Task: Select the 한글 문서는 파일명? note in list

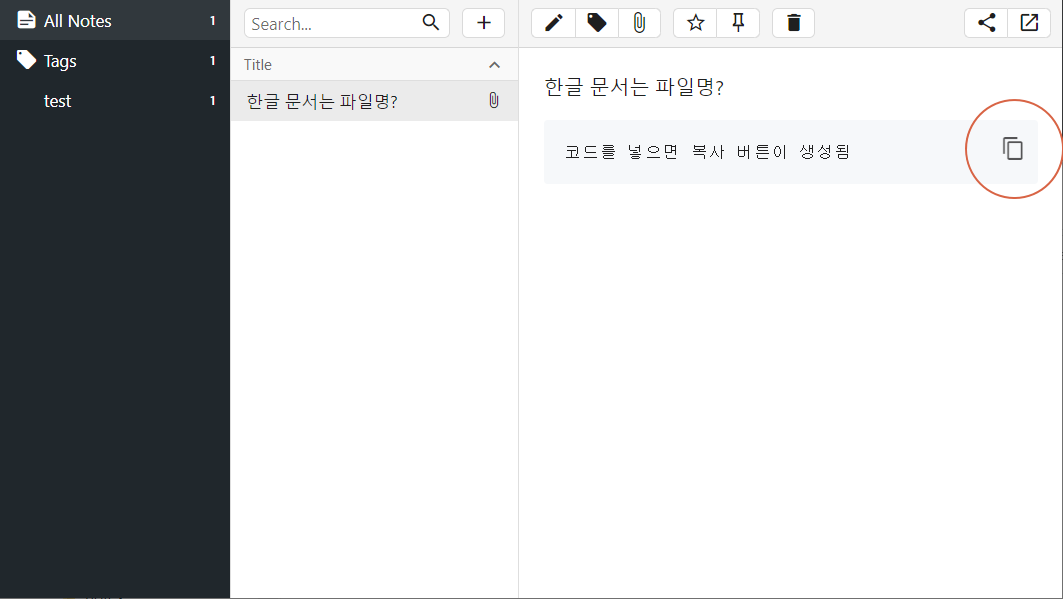Action: pos(374,101)
